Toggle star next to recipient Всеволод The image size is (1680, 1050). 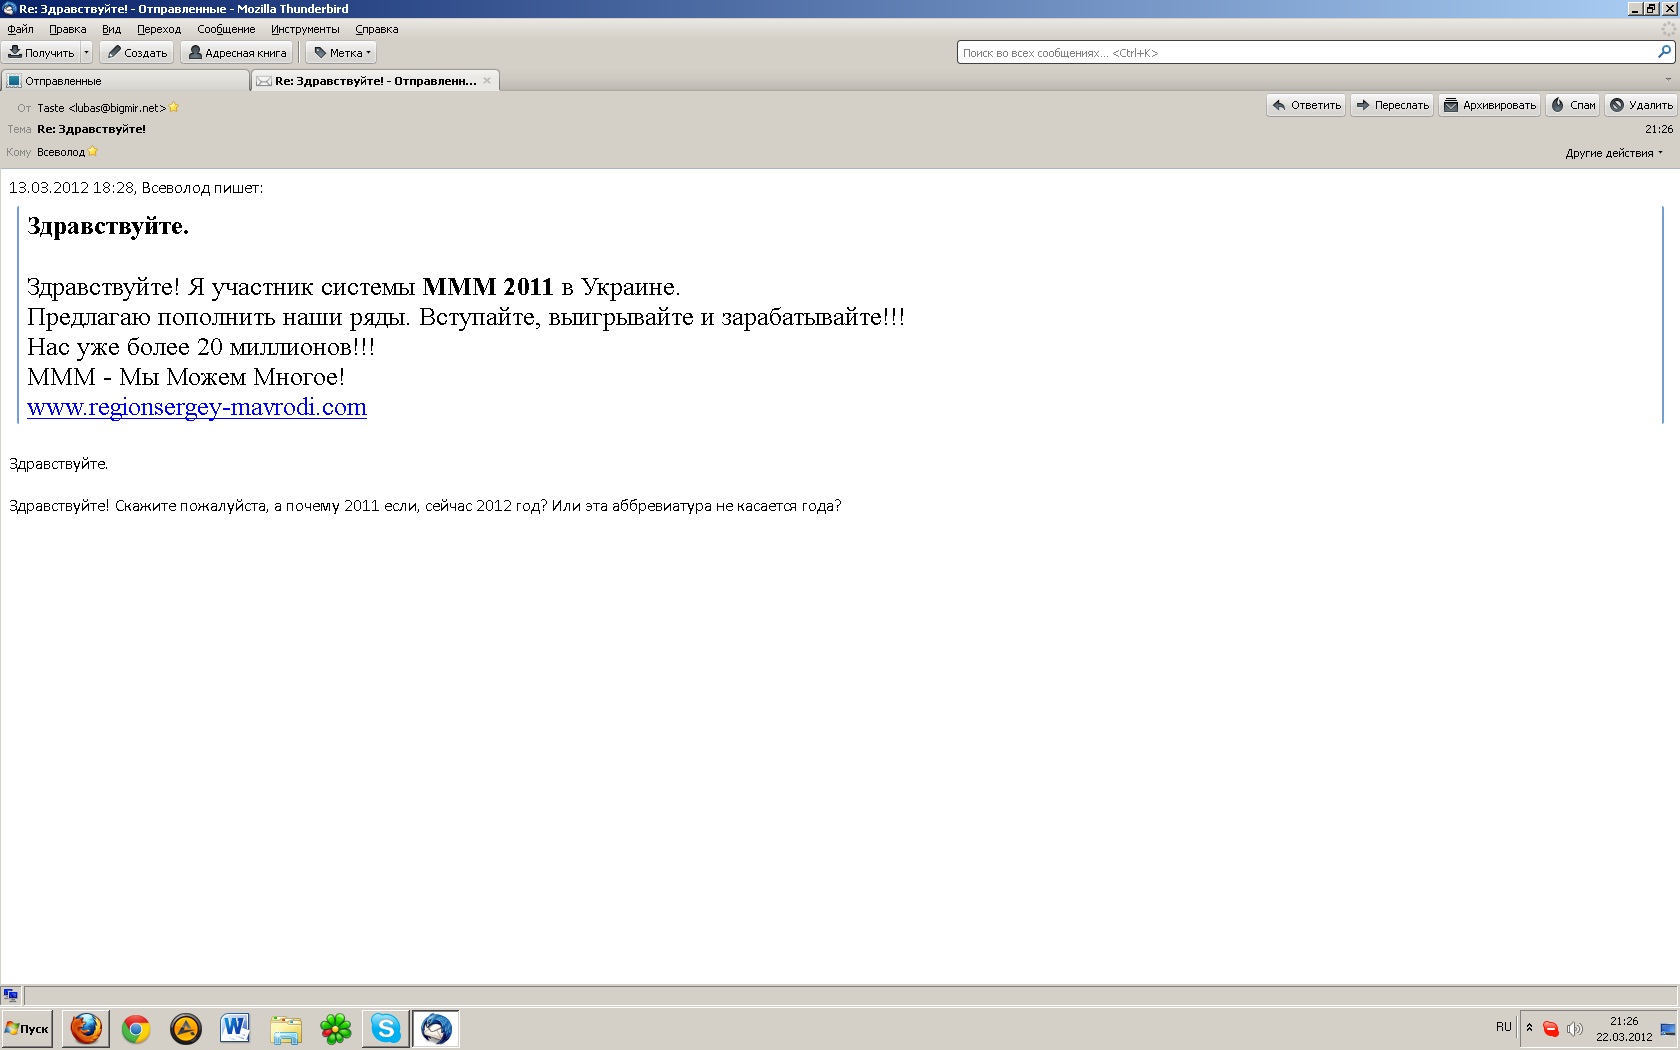tap(93, 152)
